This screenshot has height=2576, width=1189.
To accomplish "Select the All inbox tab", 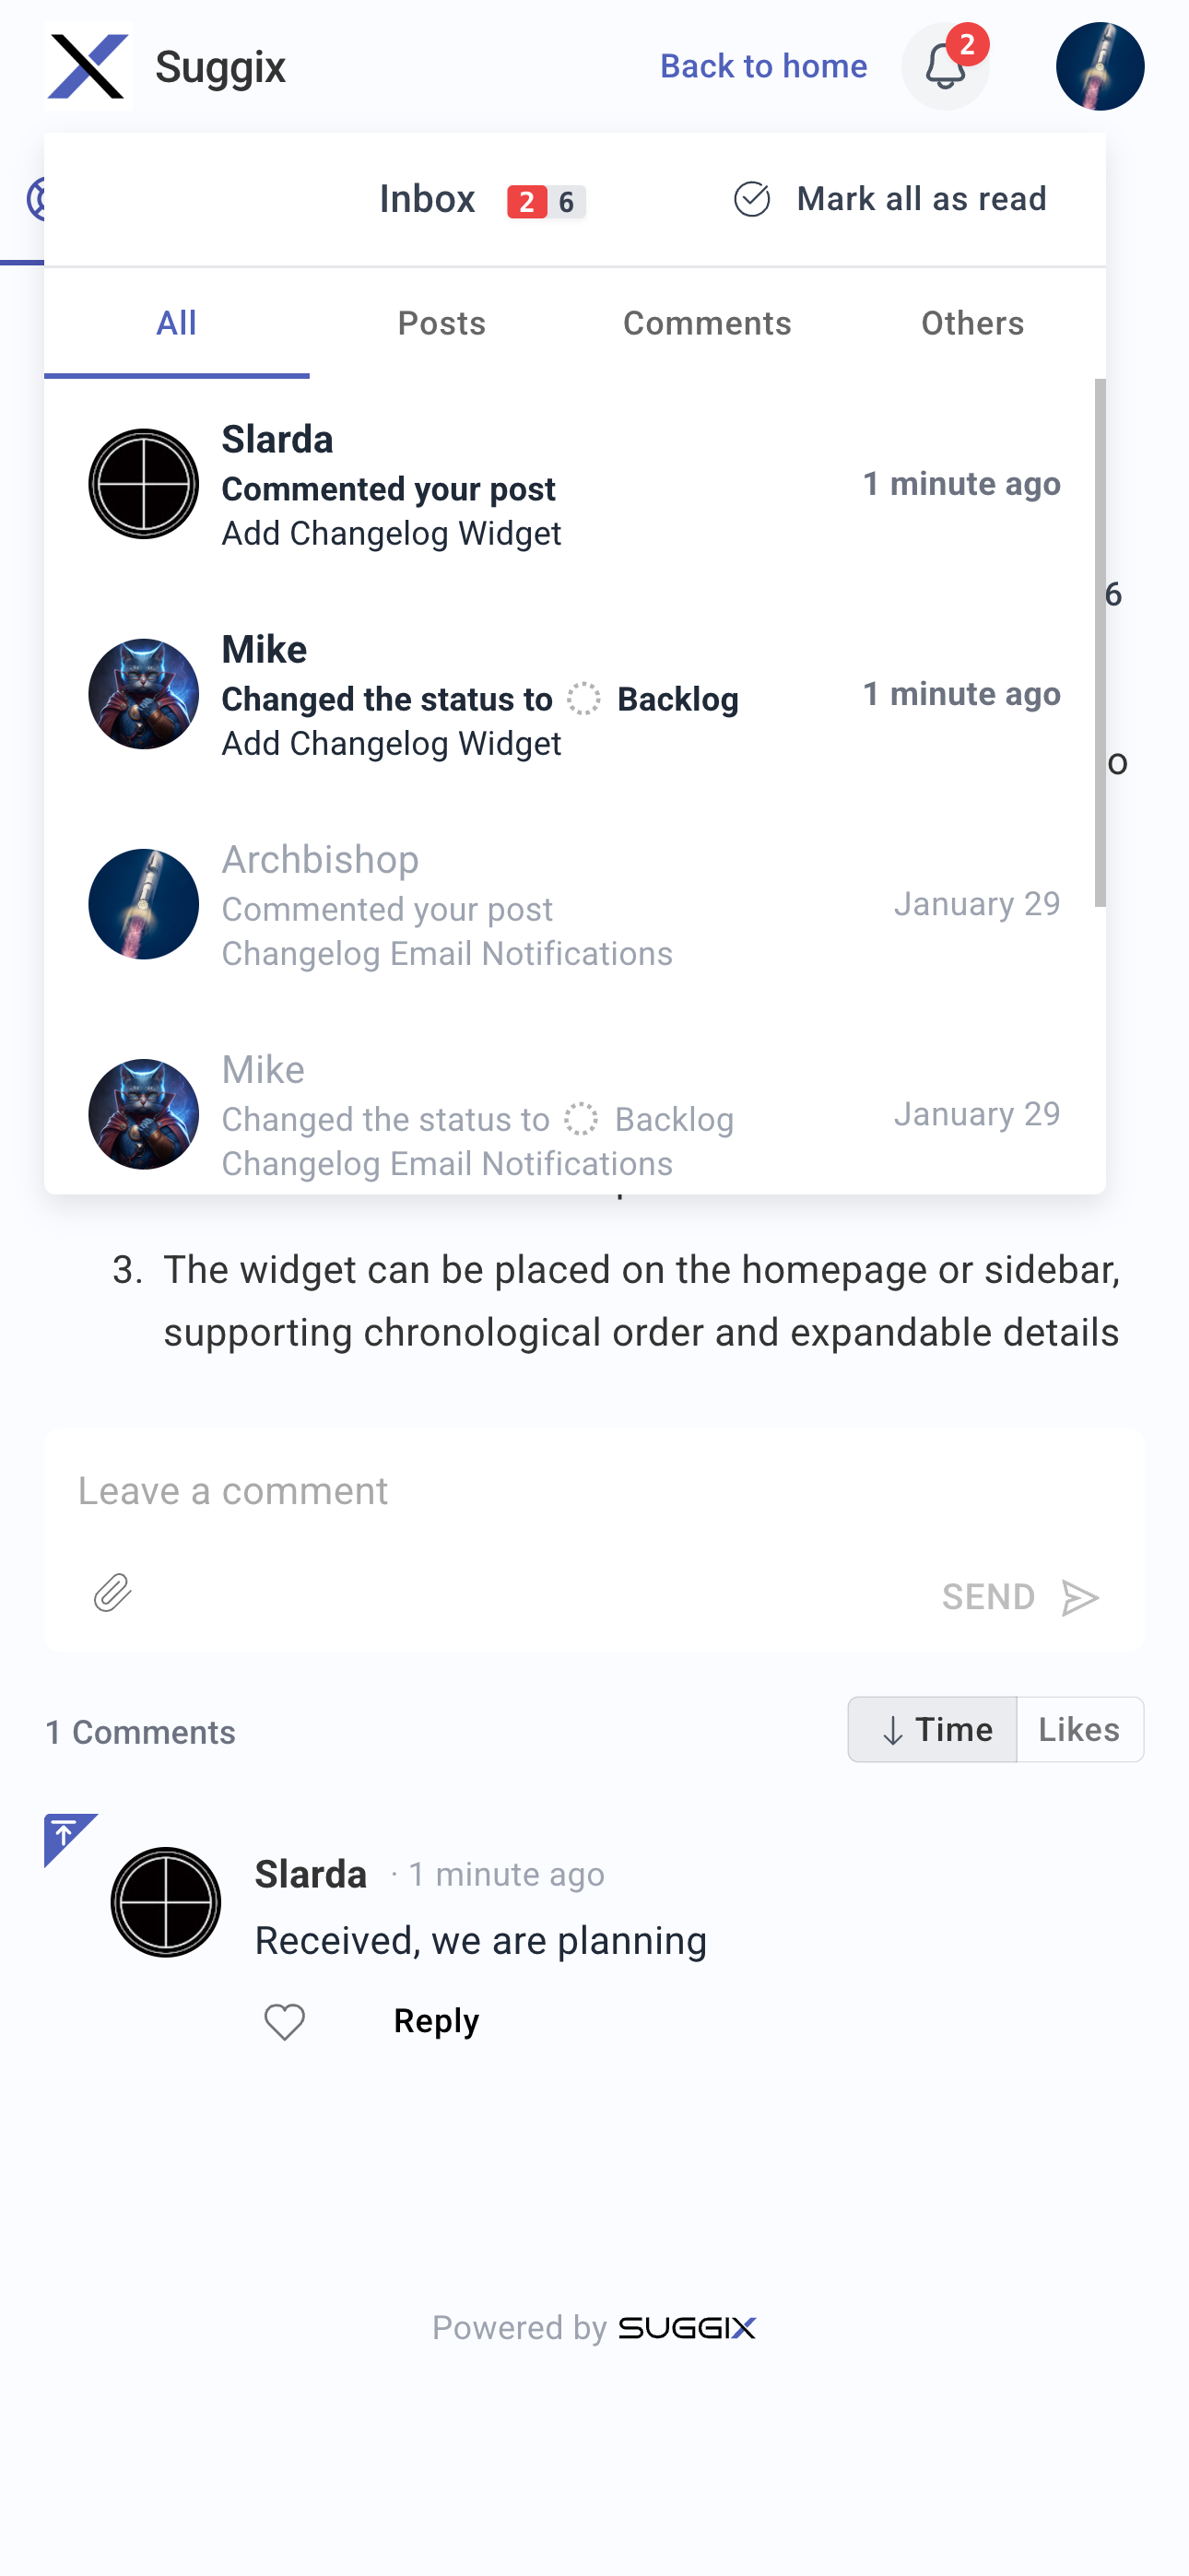I will (176, 323).
